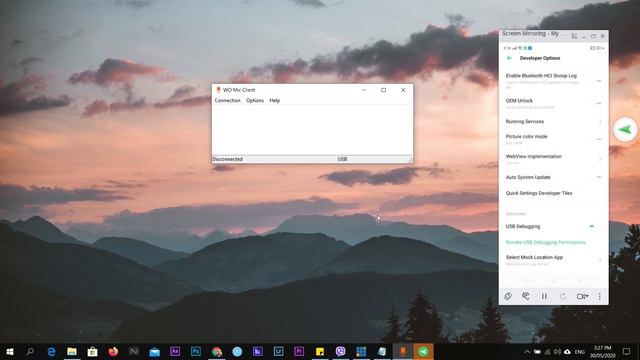
Task: Open the Select Mock Location App chevron
Action: (600, 260)
